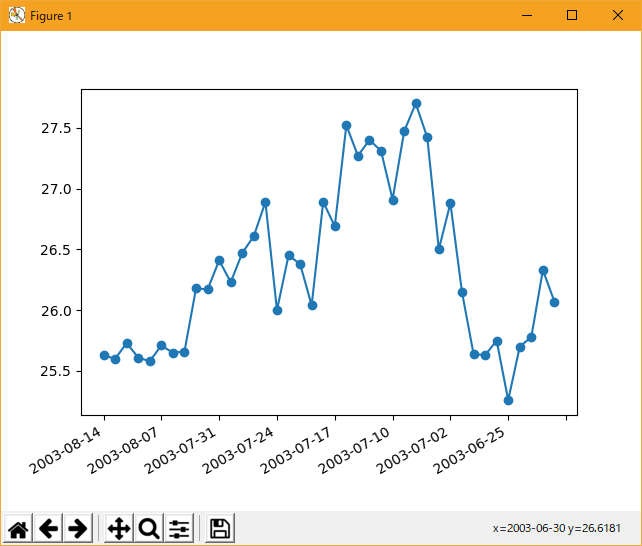Open Configure subplots sliders icon

tap(179, 529)
